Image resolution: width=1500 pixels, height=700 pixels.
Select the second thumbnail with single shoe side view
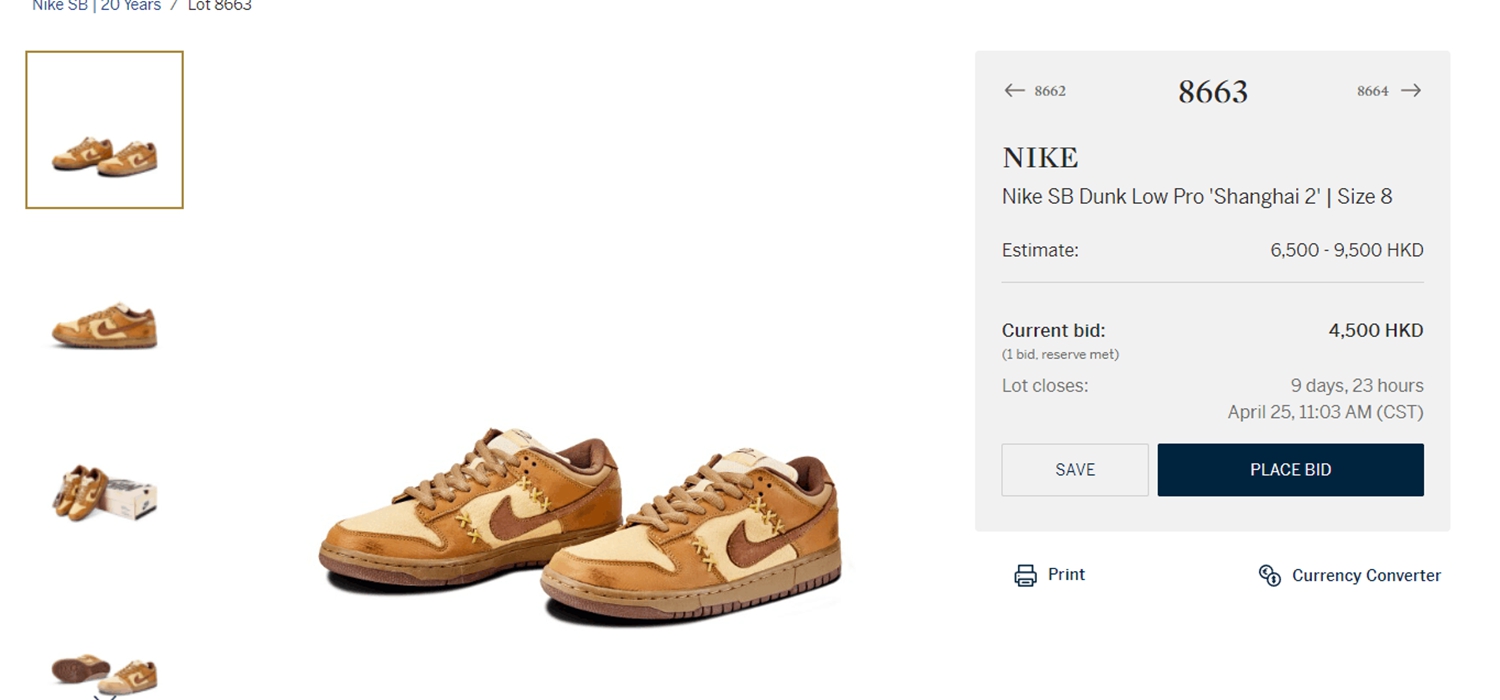(105, 323)
